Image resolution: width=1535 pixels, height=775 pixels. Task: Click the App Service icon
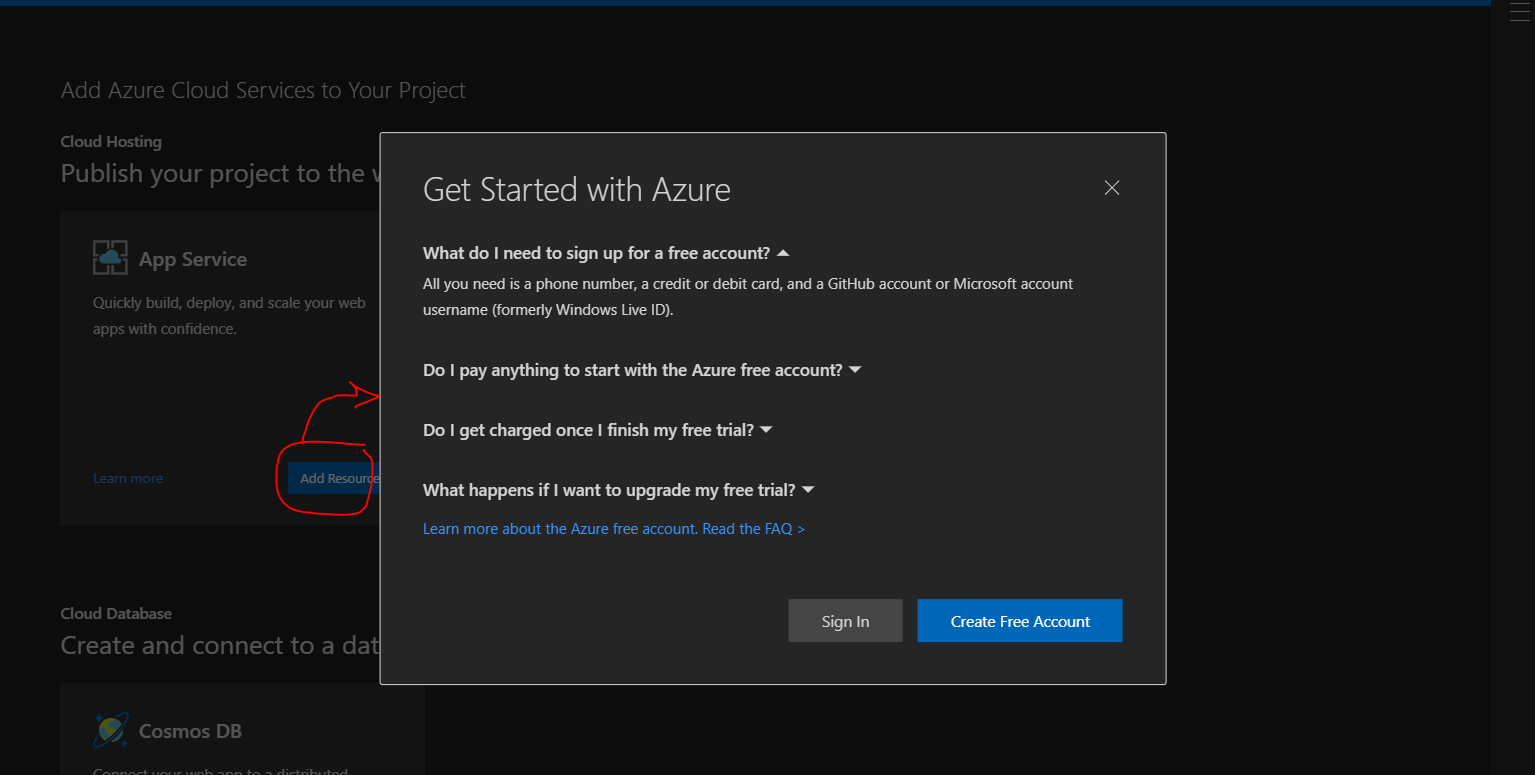click(x=110, y=258)
